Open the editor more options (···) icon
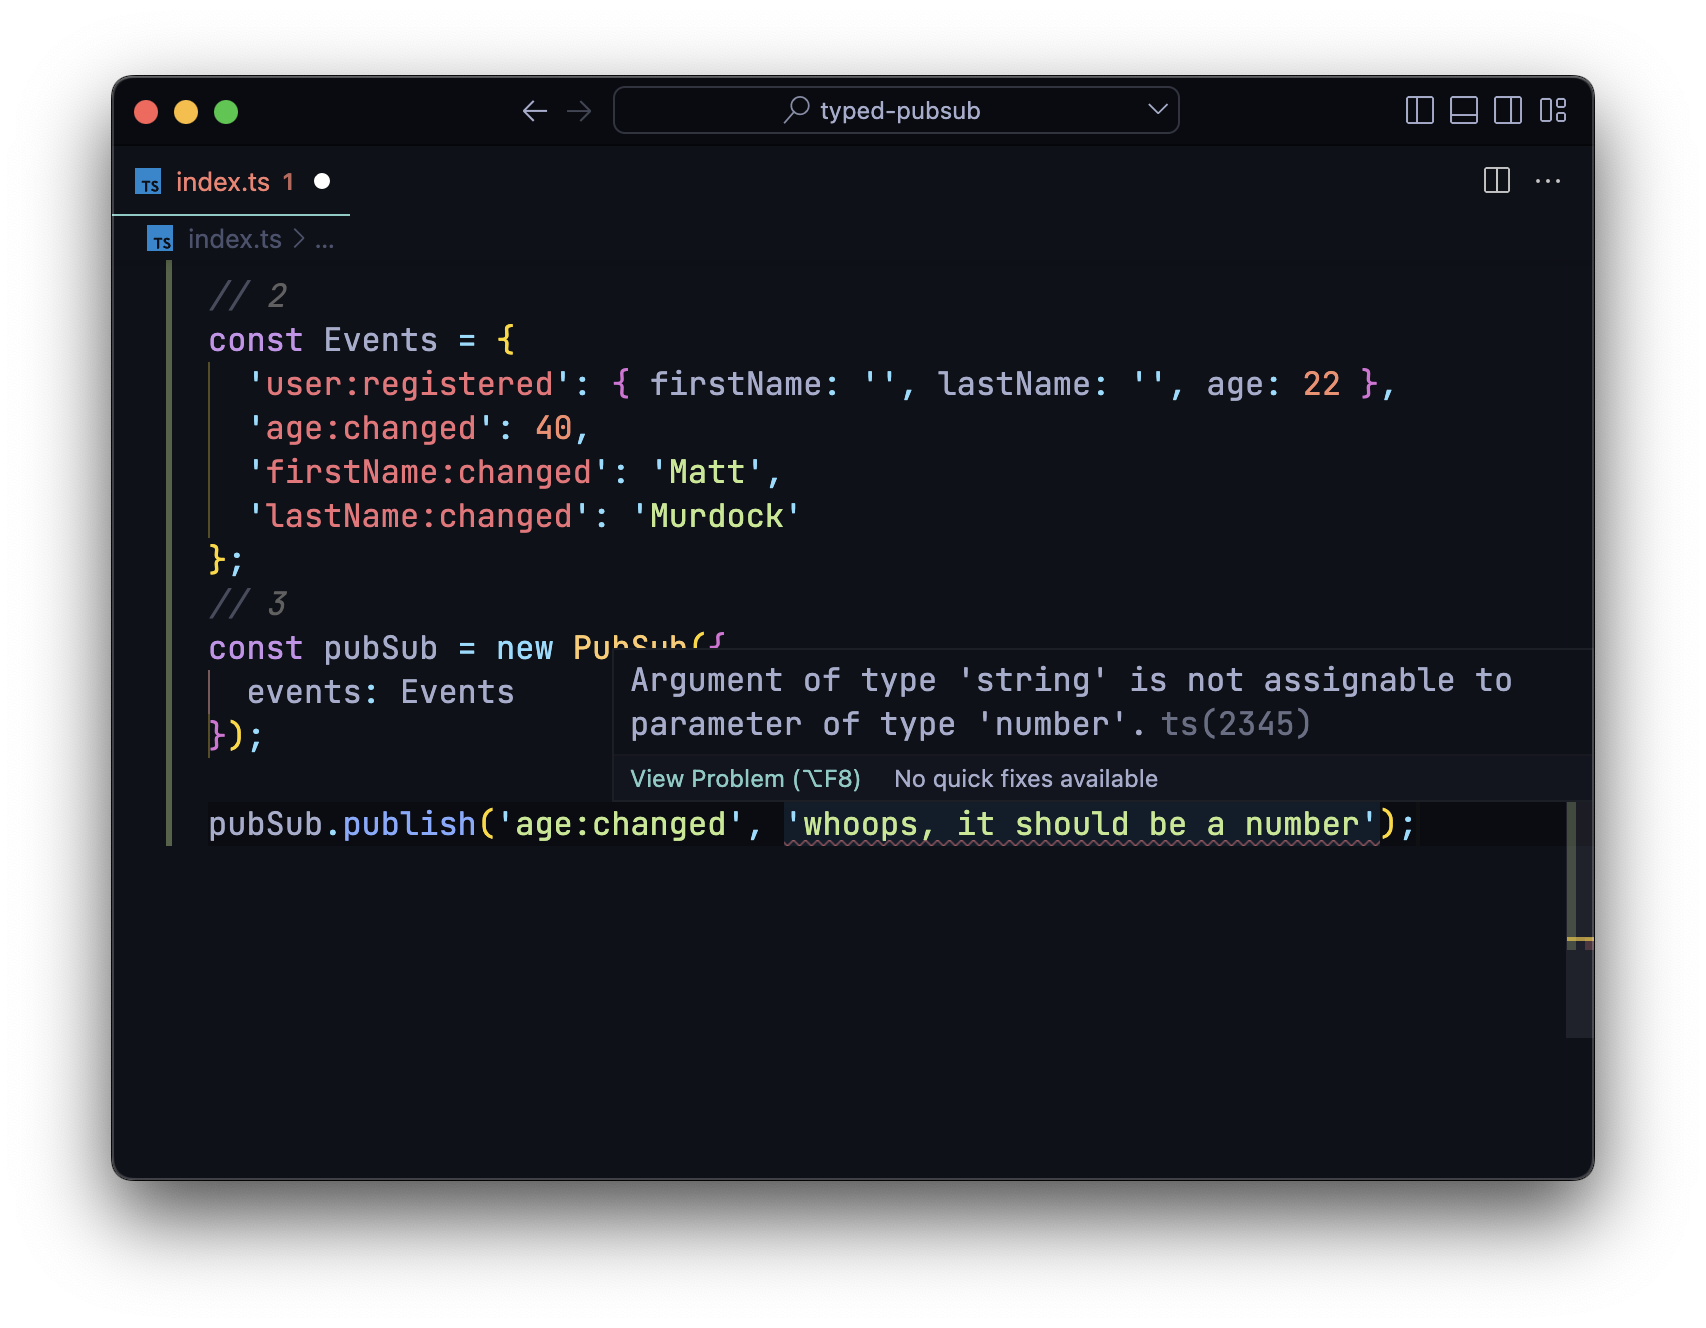1706x1328 pixels. 1549,181
